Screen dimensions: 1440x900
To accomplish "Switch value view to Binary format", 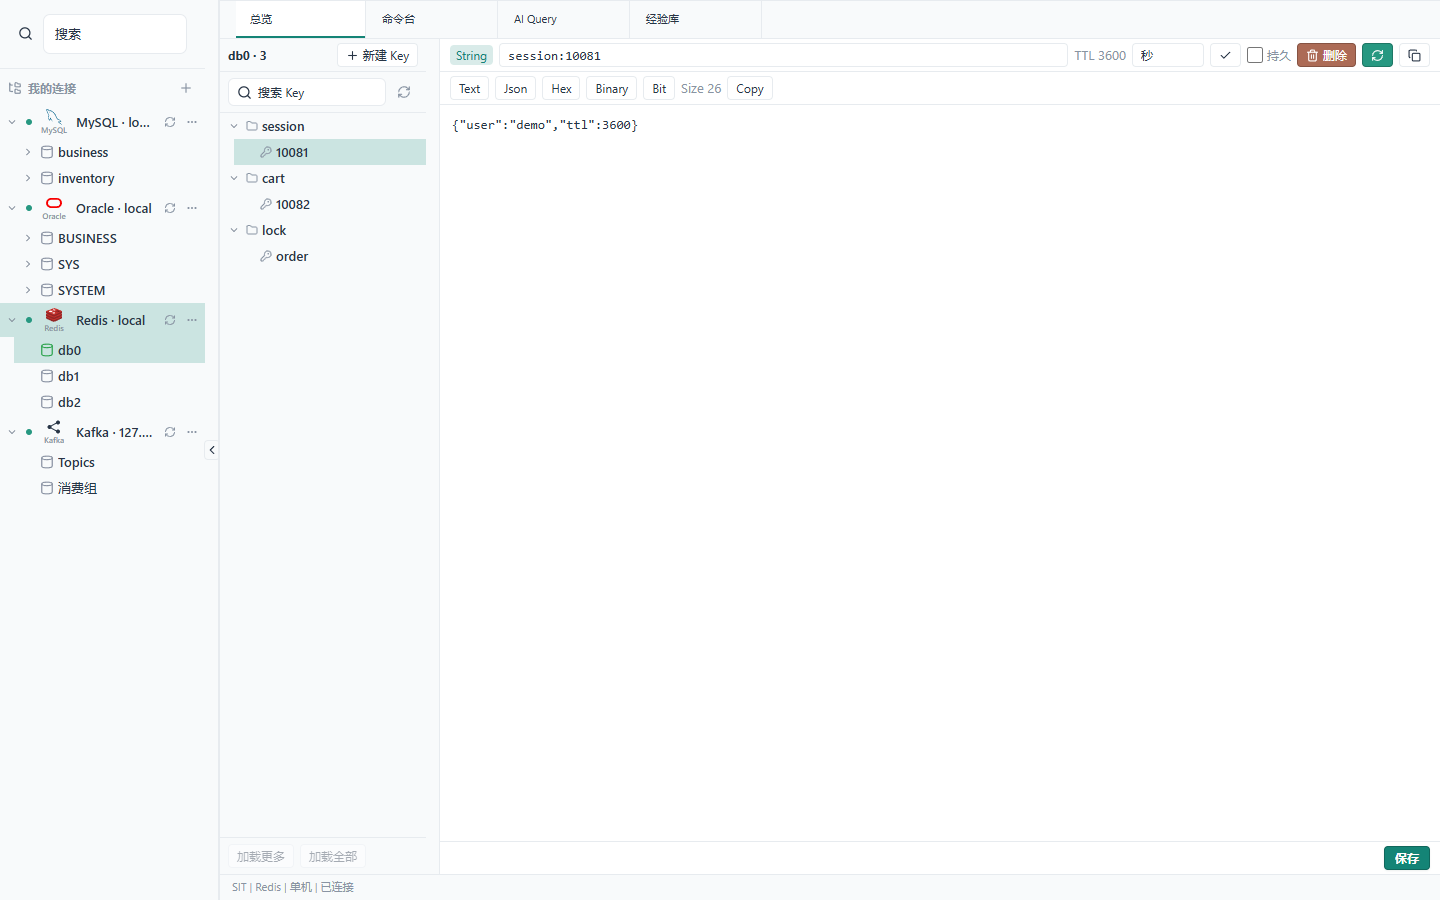I will click(612, 88).
